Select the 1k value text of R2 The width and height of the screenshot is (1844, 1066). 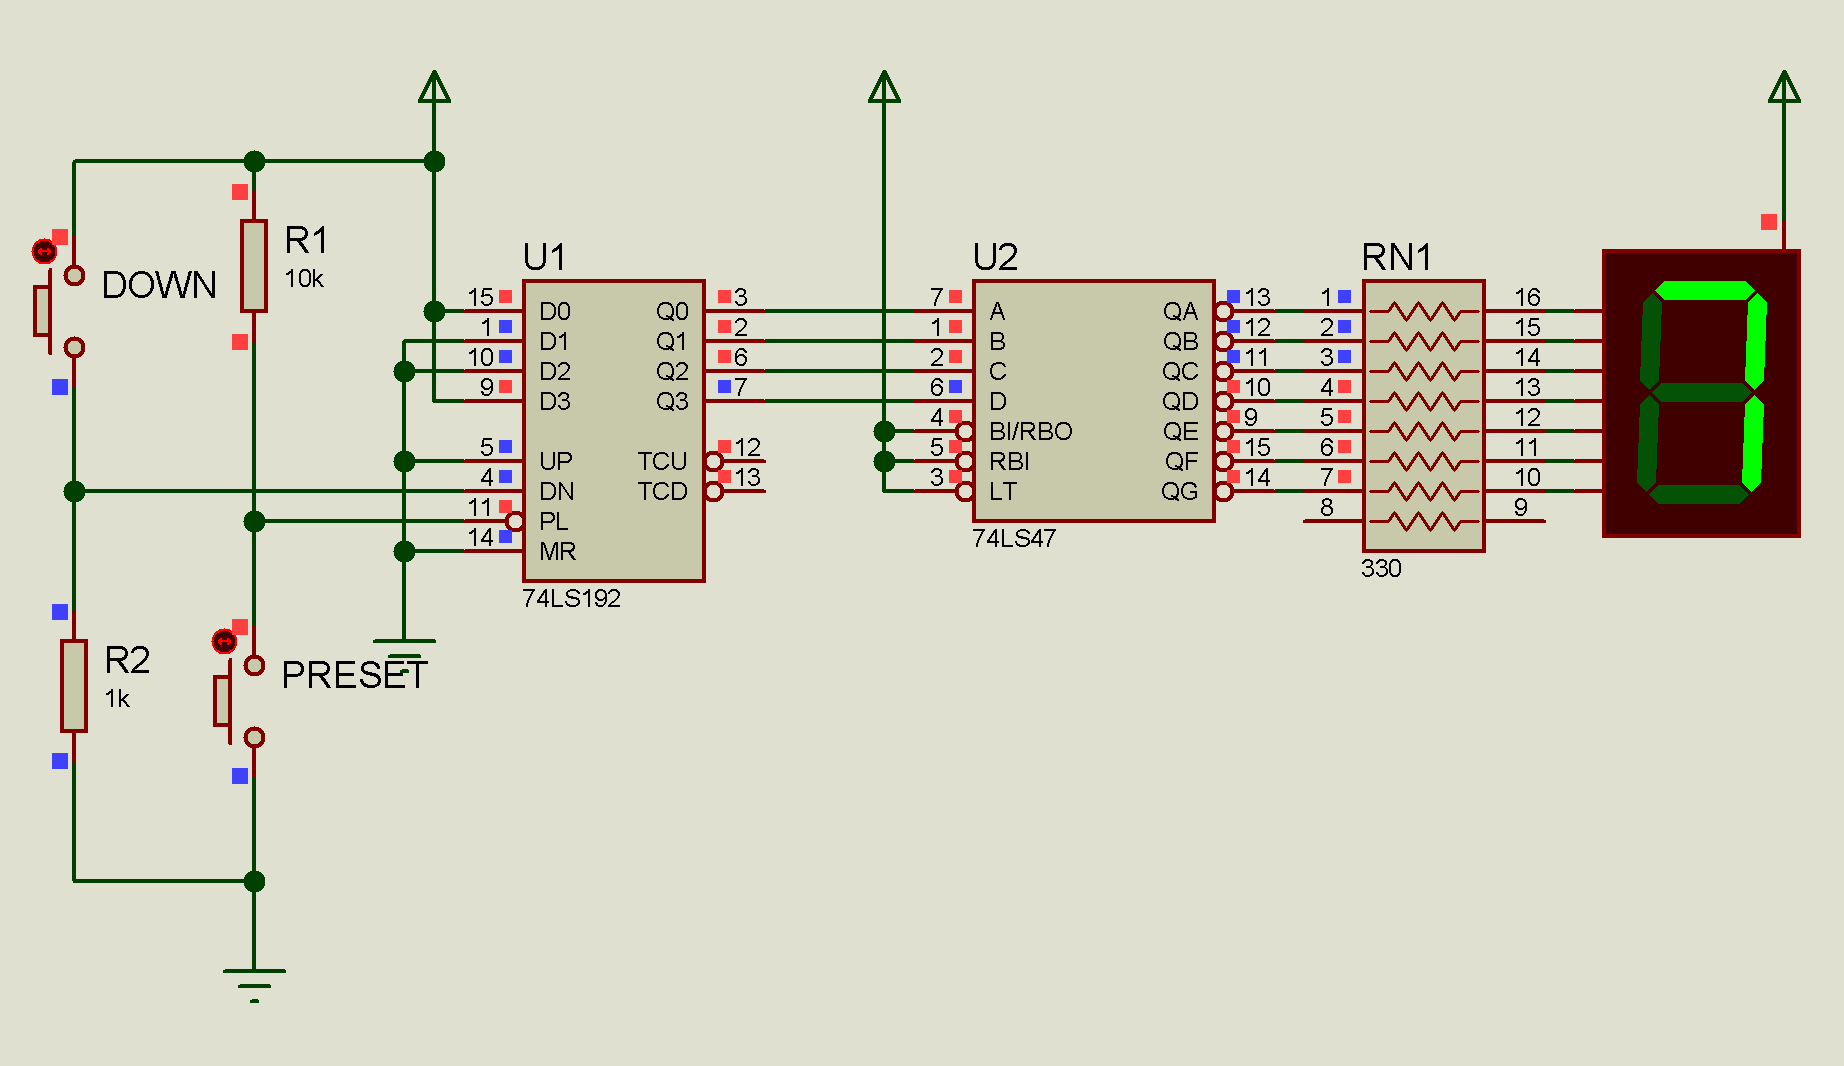coord(117,699)
